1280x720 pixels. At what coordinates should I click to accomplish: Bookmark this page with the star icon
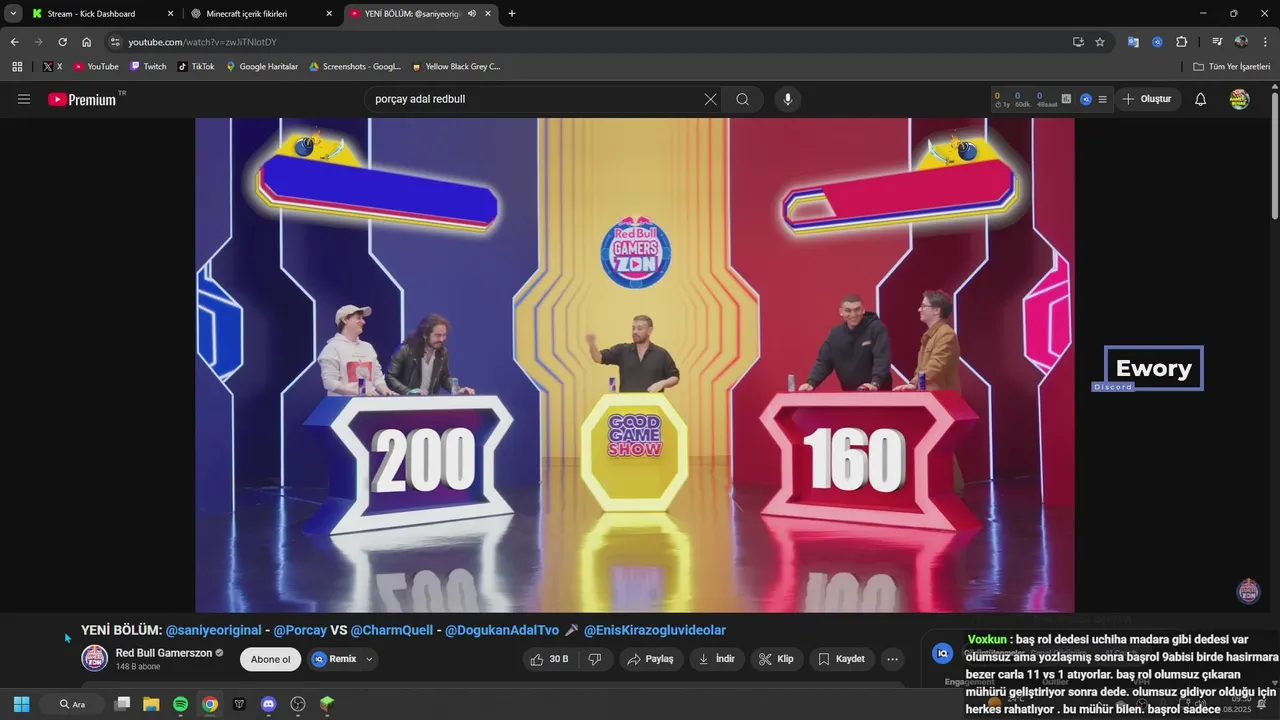[x=1100, y=42]
